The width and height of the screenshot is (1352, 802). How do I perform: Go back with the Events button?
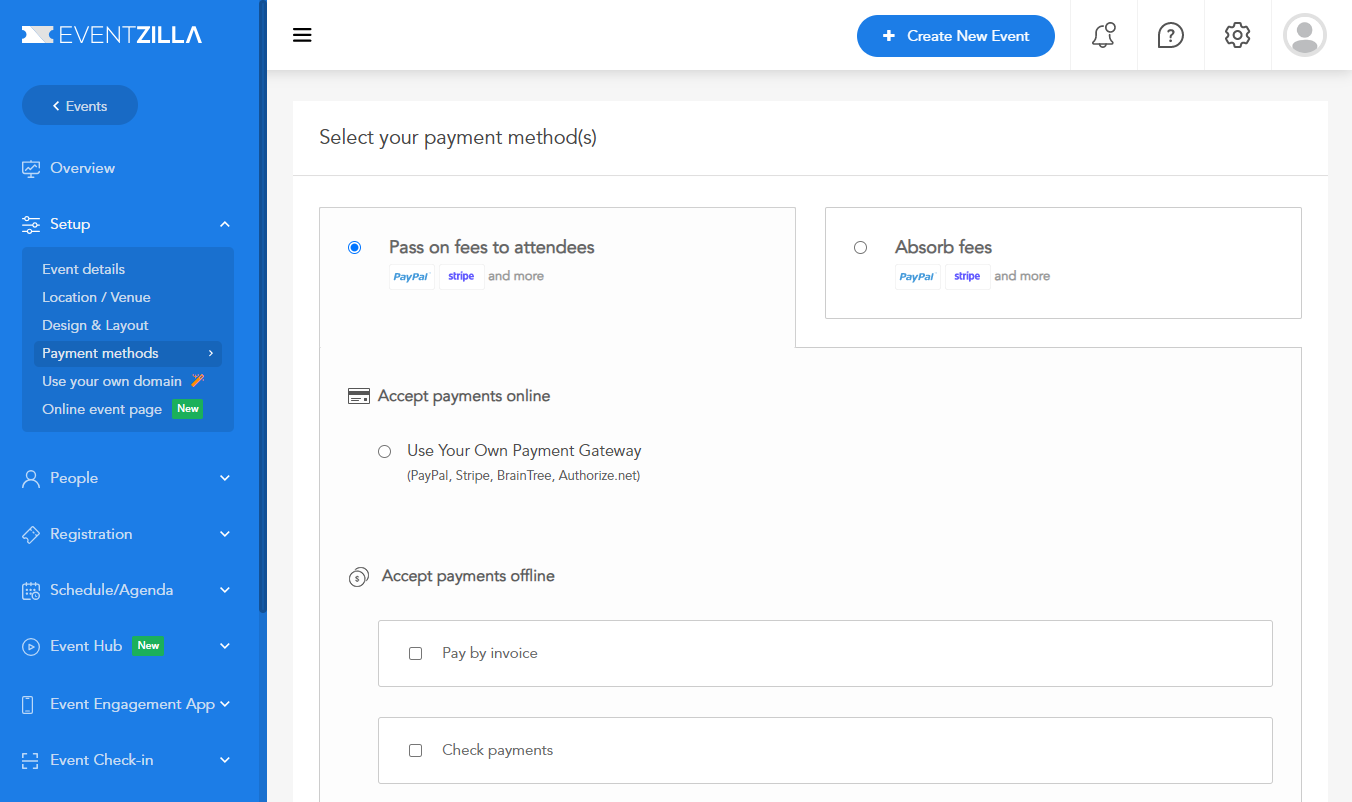click(x=80, y=105)
